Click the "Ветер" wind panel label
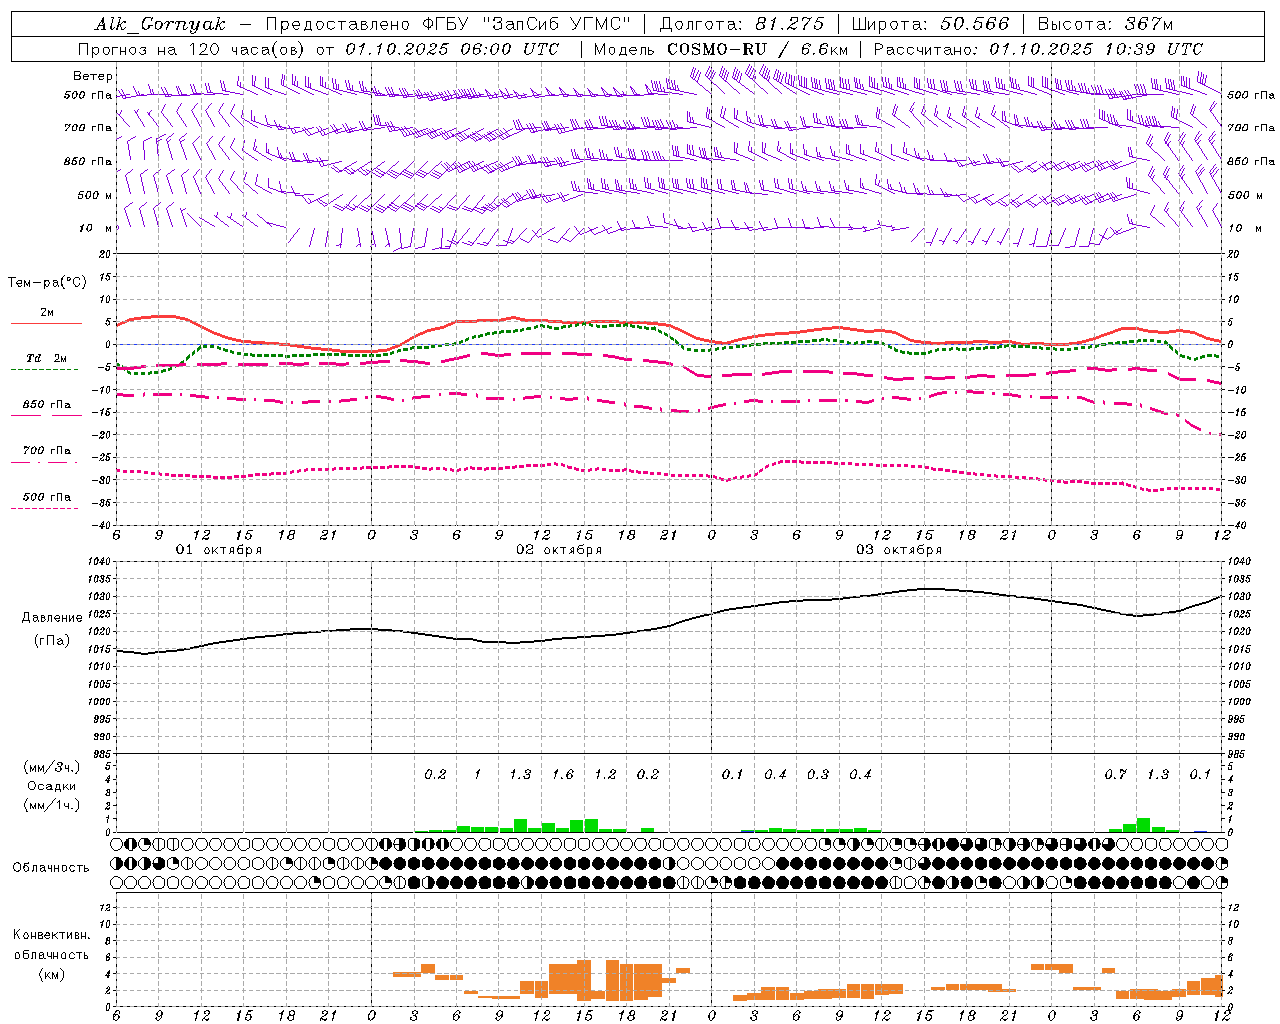 tap(93, 76)
